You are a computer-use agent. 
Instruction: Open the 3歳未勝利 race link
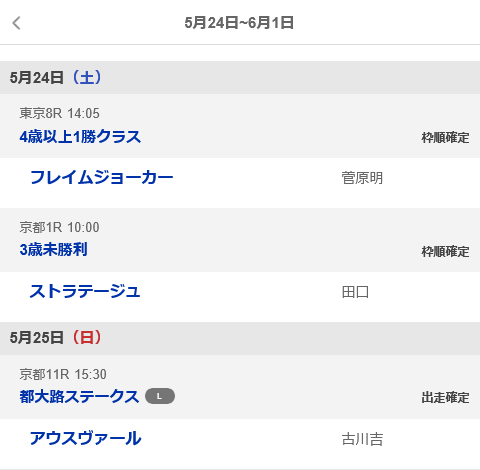tap(53, 250)
